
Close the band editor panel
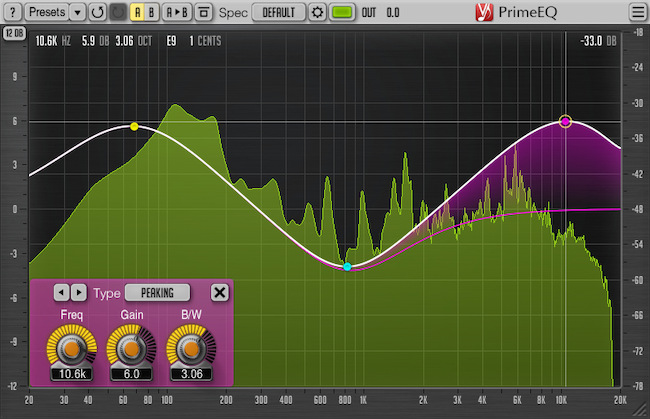tap(220, 293)
